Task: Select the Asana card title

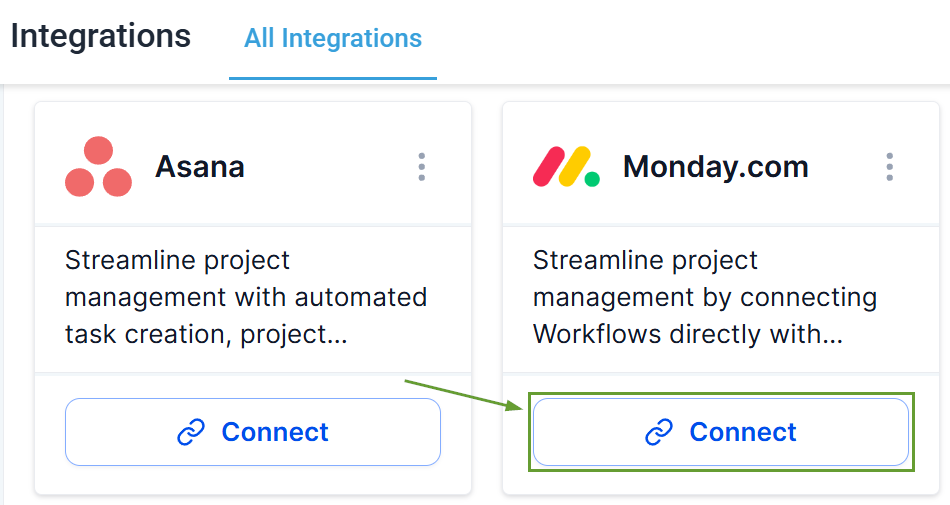Action: (x=200, y=167)
